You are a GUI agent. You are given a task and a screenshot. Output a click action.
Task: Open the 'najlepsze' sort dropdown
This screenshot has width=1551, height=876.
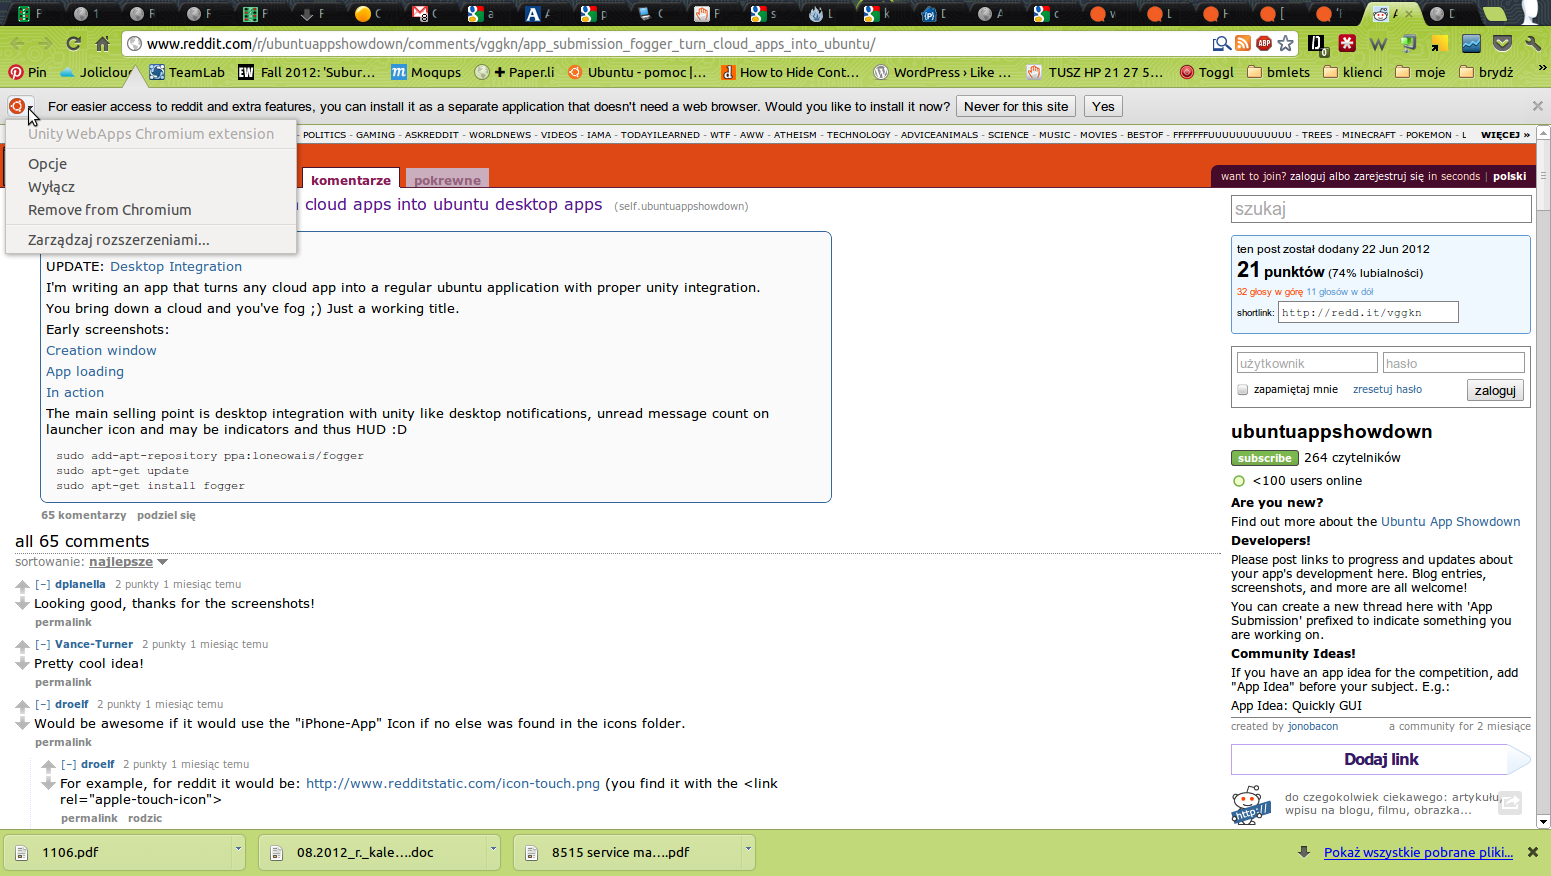[128, 562]
